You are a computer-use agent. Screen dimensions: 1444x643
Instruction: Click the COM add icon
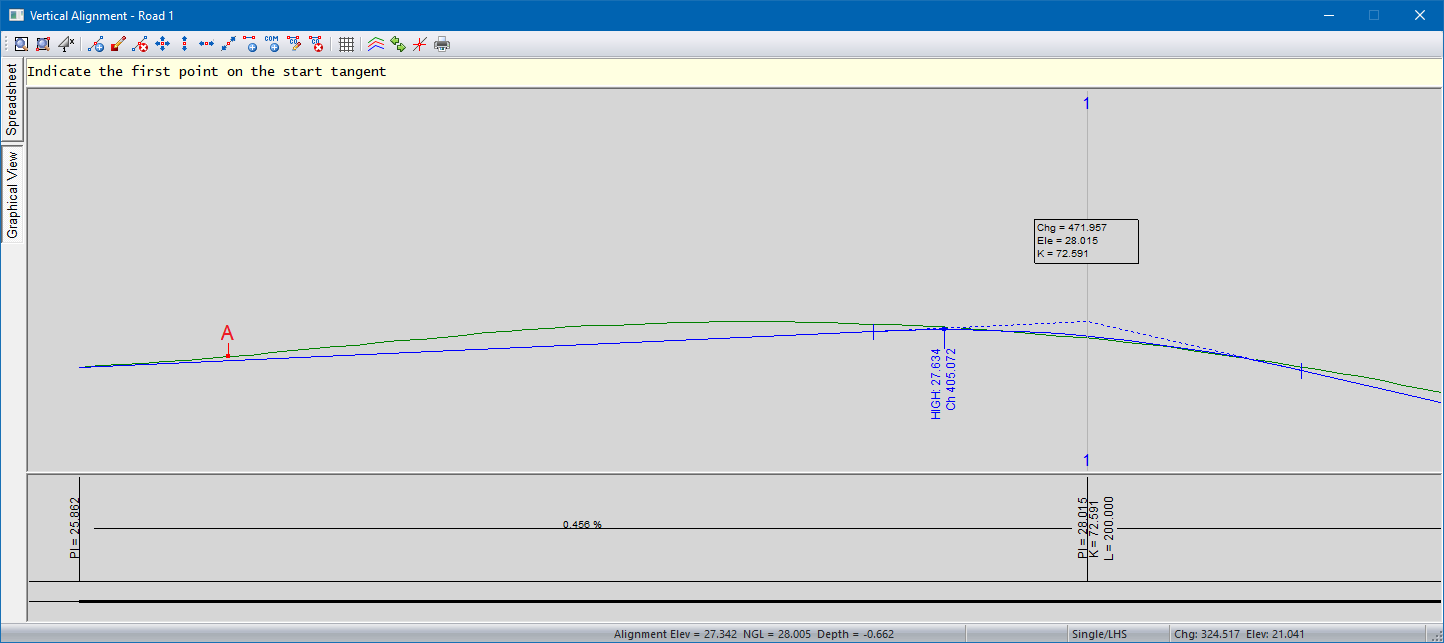pyautogui.click(x=272, y=44)
